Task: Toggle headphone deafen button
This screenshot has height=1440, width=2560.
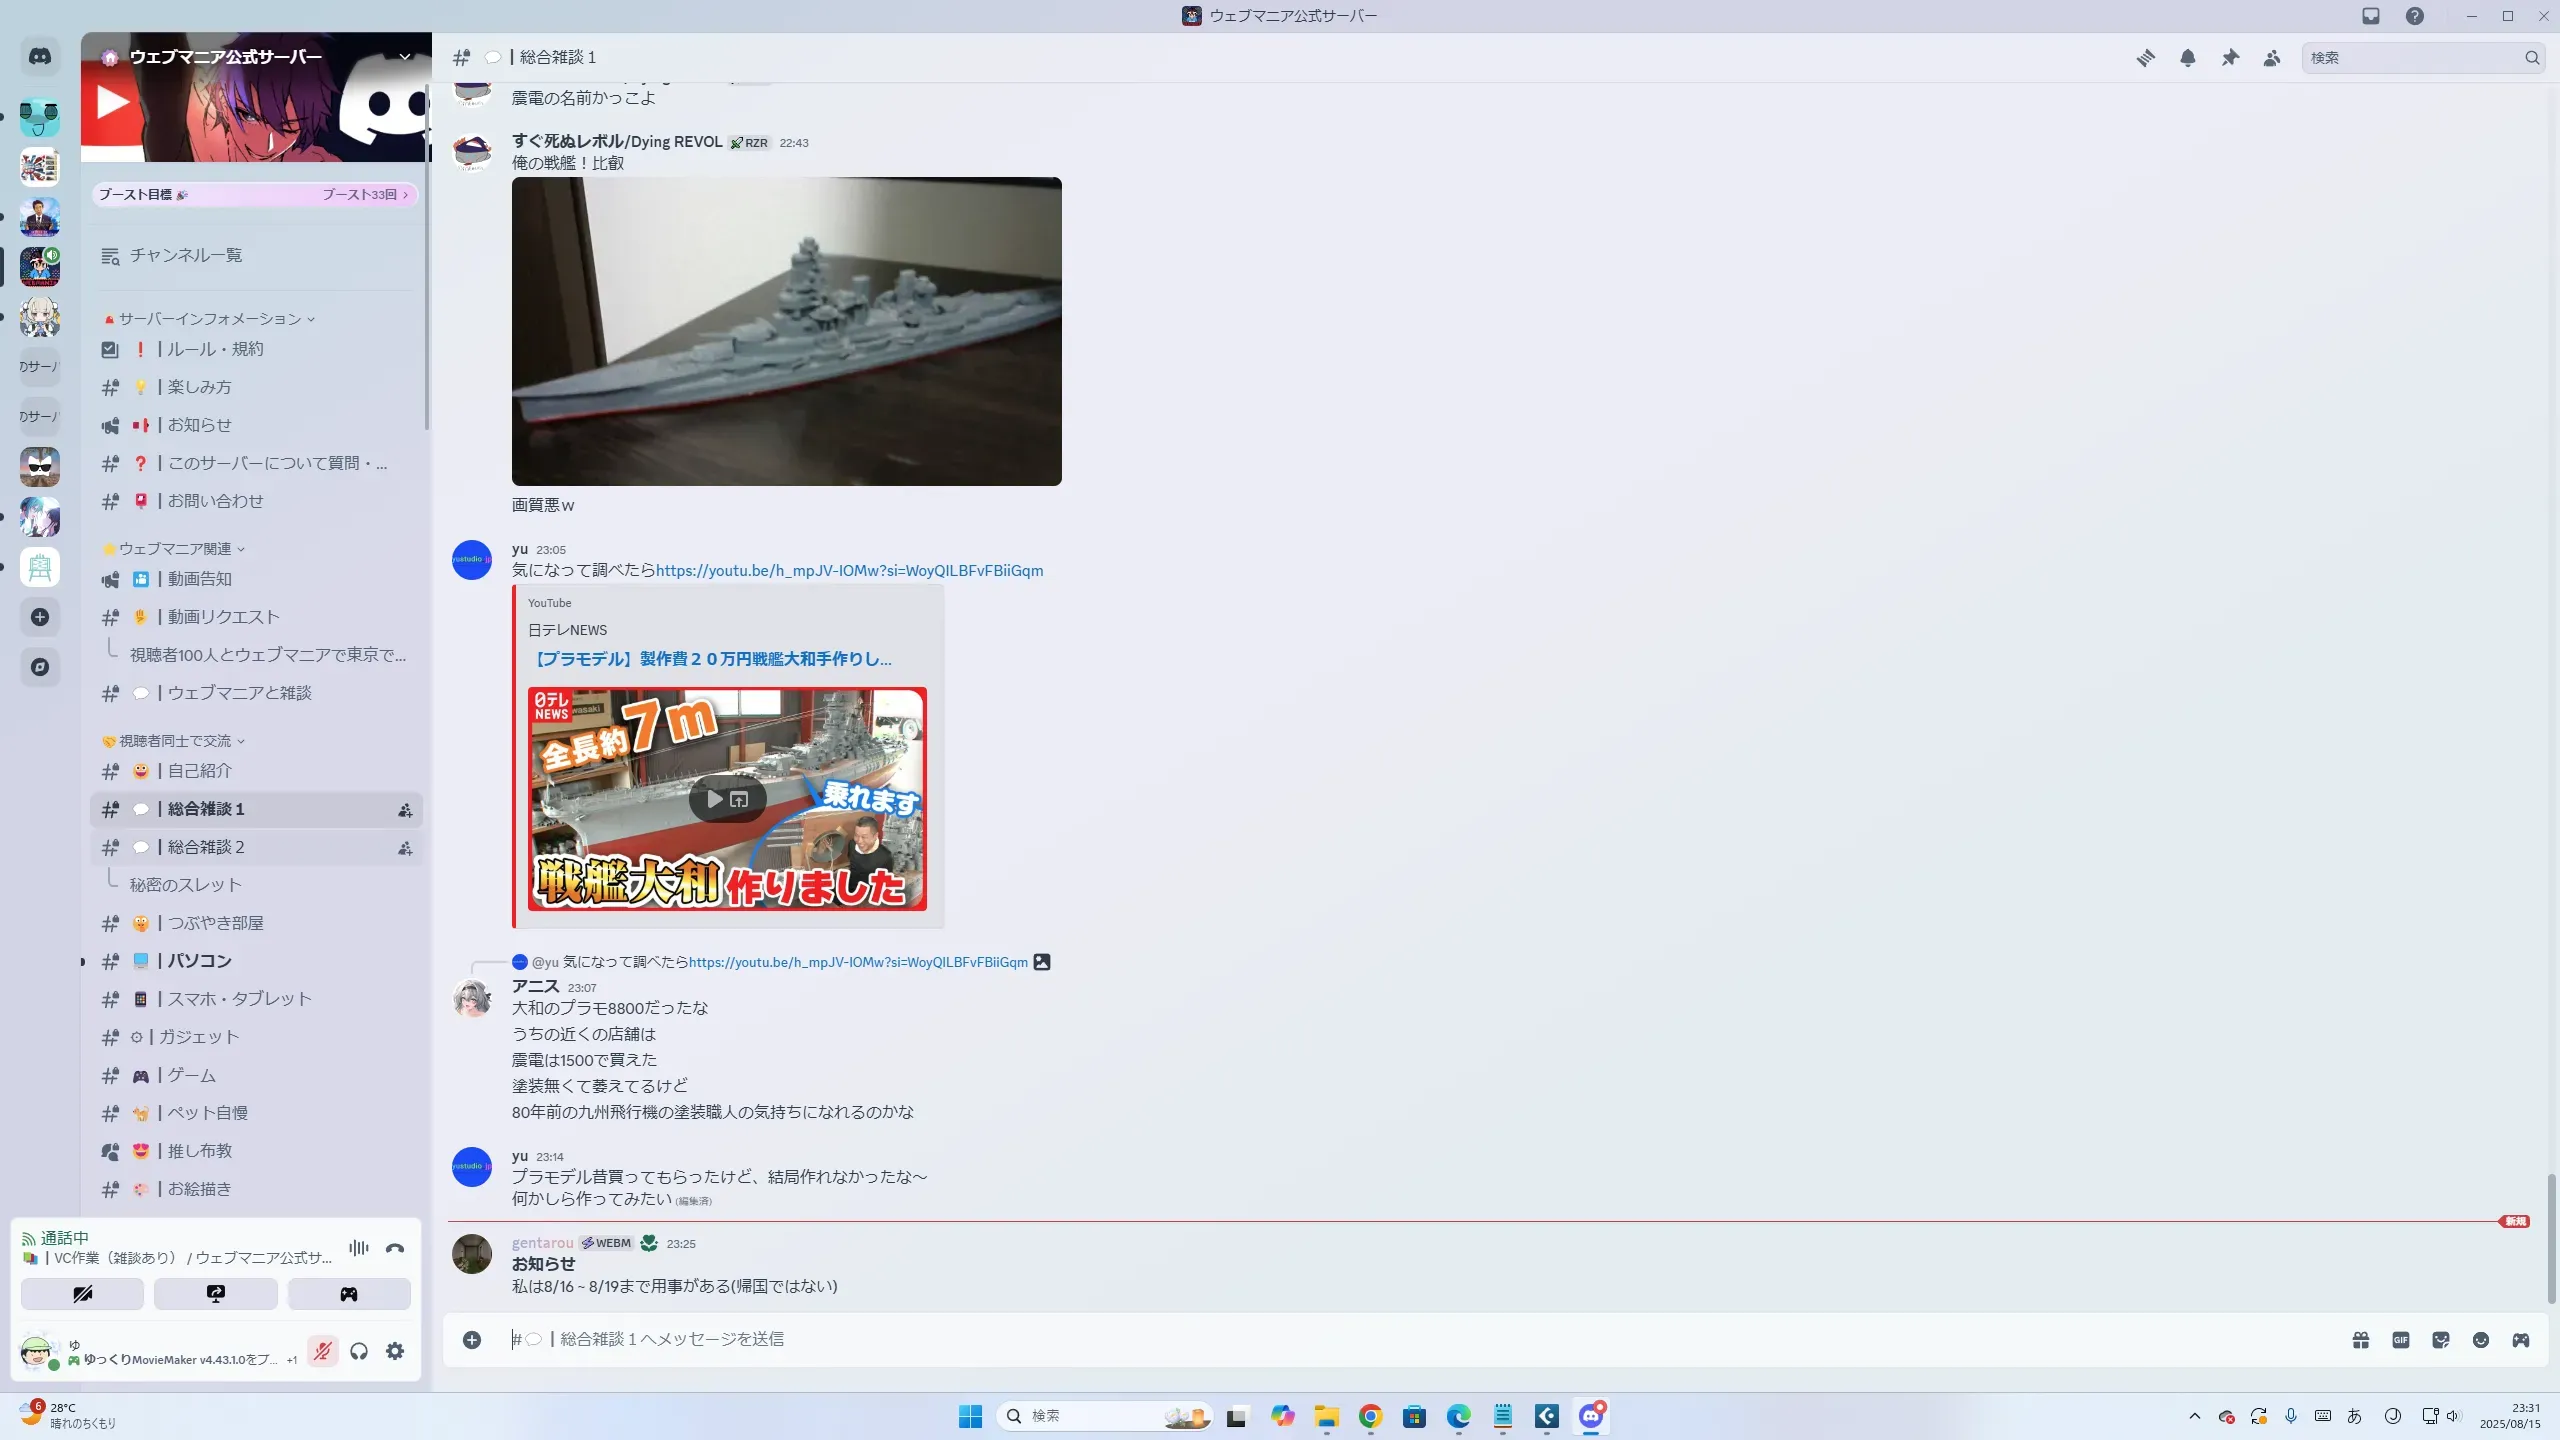Action: point(359,1352)
